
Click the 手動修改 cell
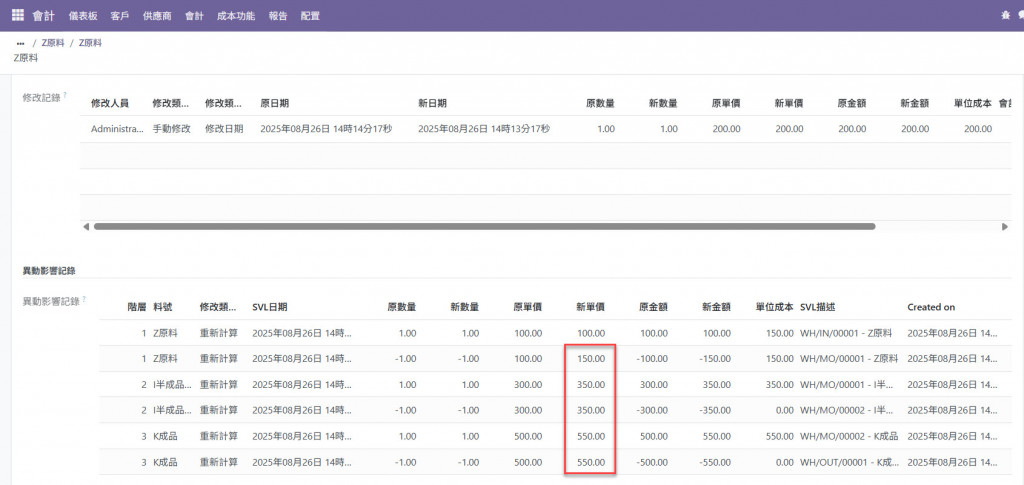click(x=171, y=129)
